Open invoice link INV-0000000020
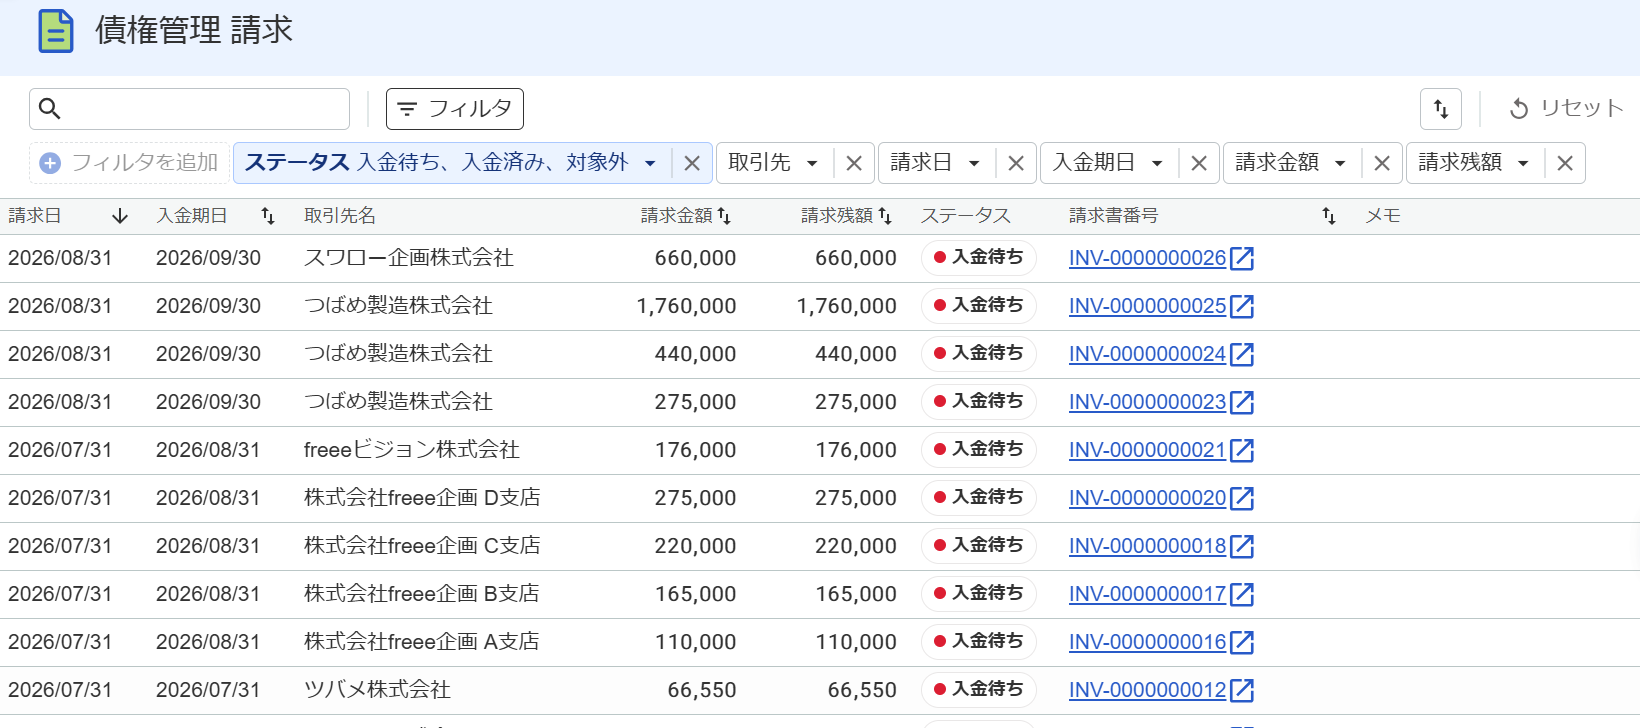This screenshot has height=728, width=1640. 1147,498
